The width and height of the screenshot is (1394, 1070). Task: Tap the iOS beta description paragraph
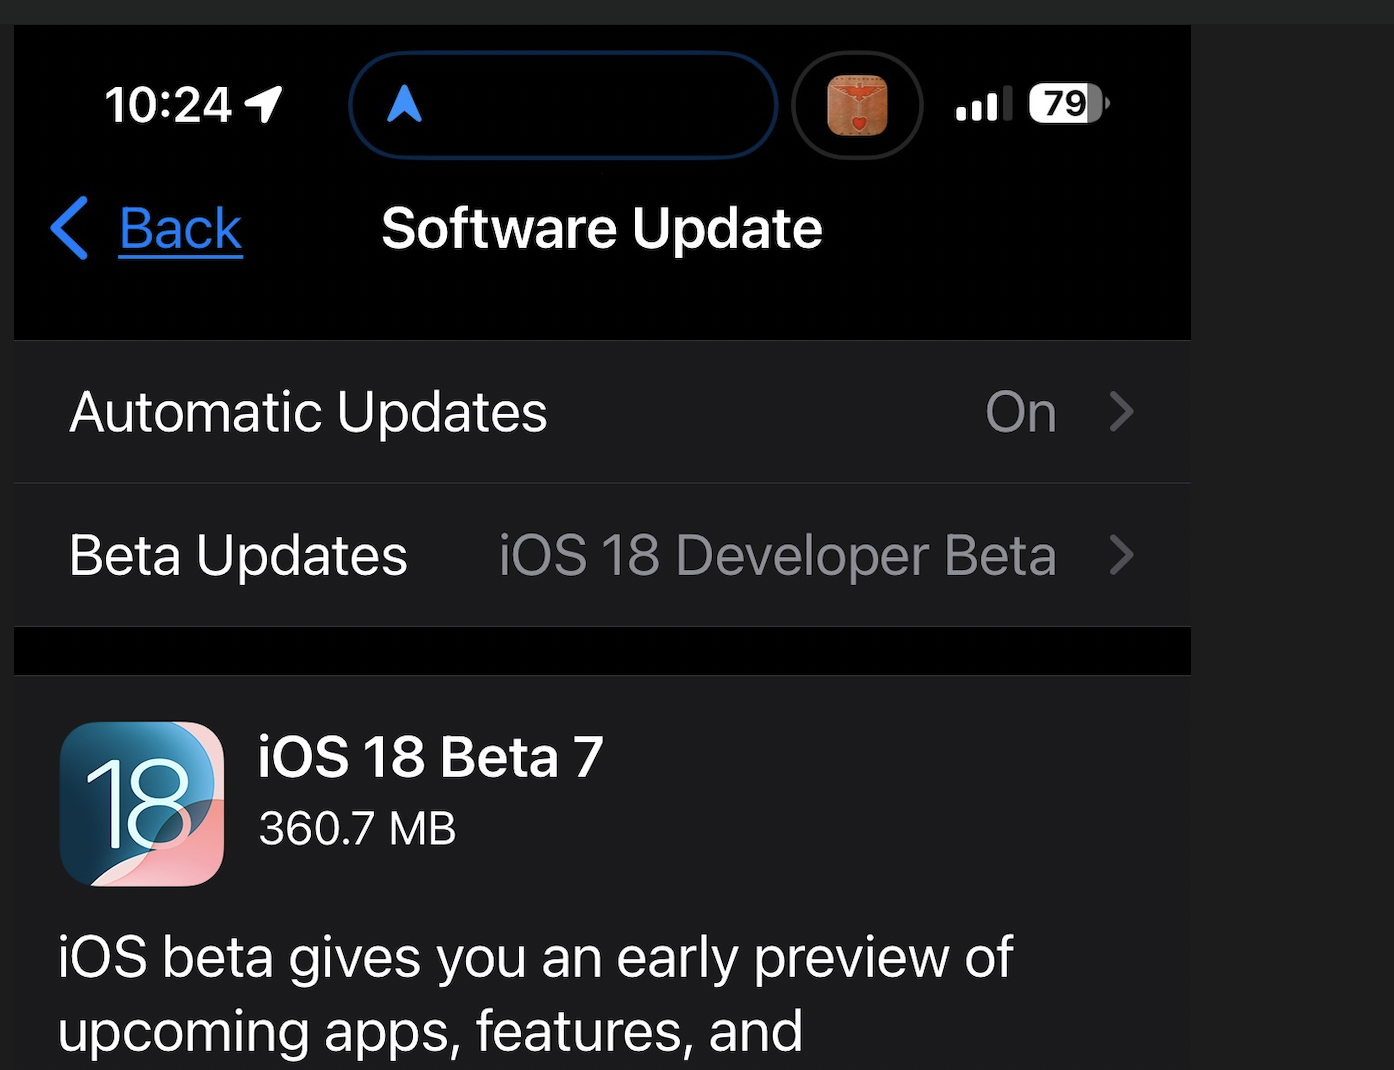(x=535, y=994)
